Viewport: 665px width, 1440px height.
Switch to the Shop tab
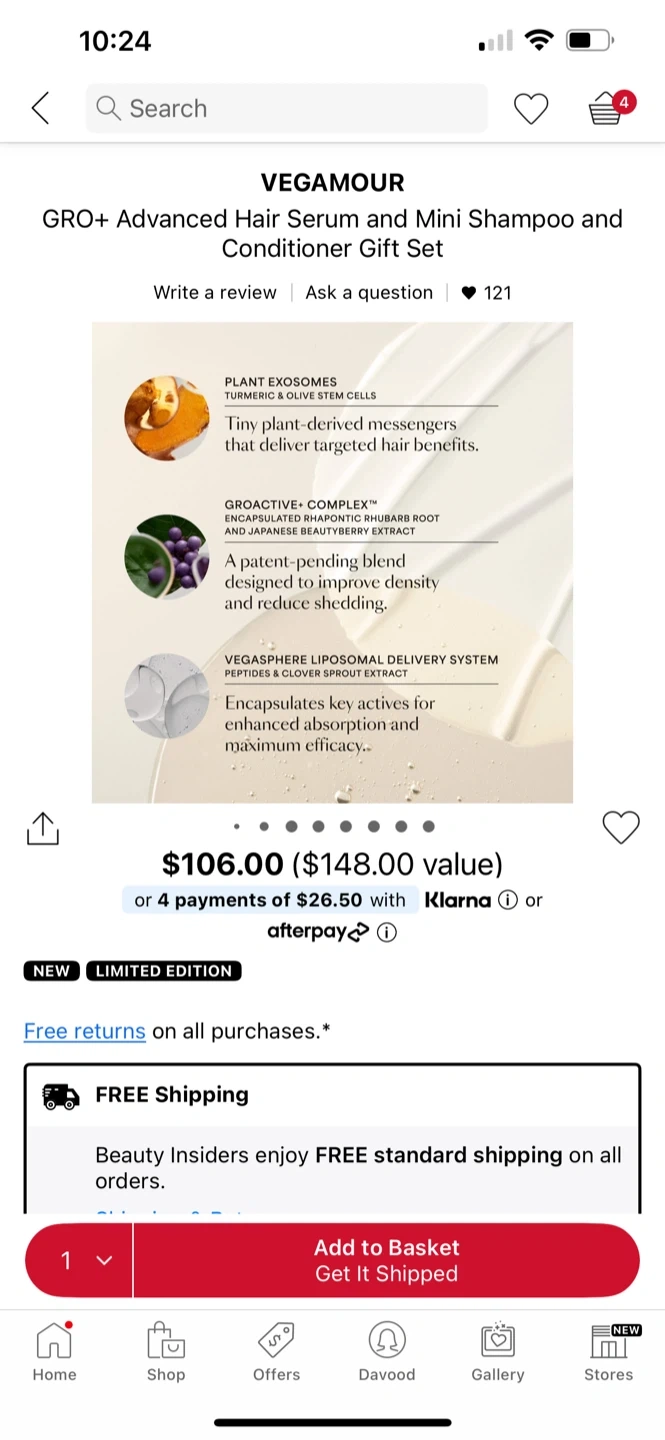(166, 1352)
